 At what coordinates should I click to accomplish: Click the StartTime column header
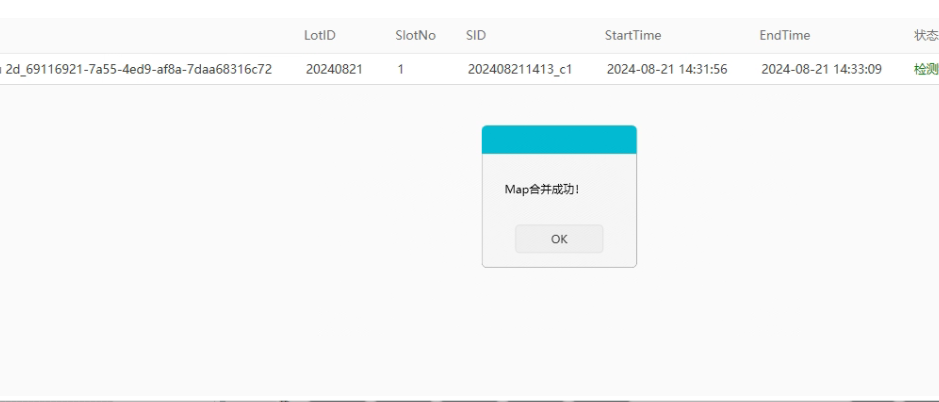(x=633, y=35)
